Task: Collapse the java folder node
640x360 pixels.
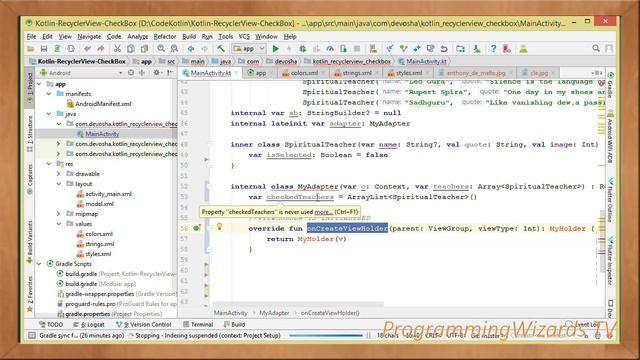Action: click(49, 114)
